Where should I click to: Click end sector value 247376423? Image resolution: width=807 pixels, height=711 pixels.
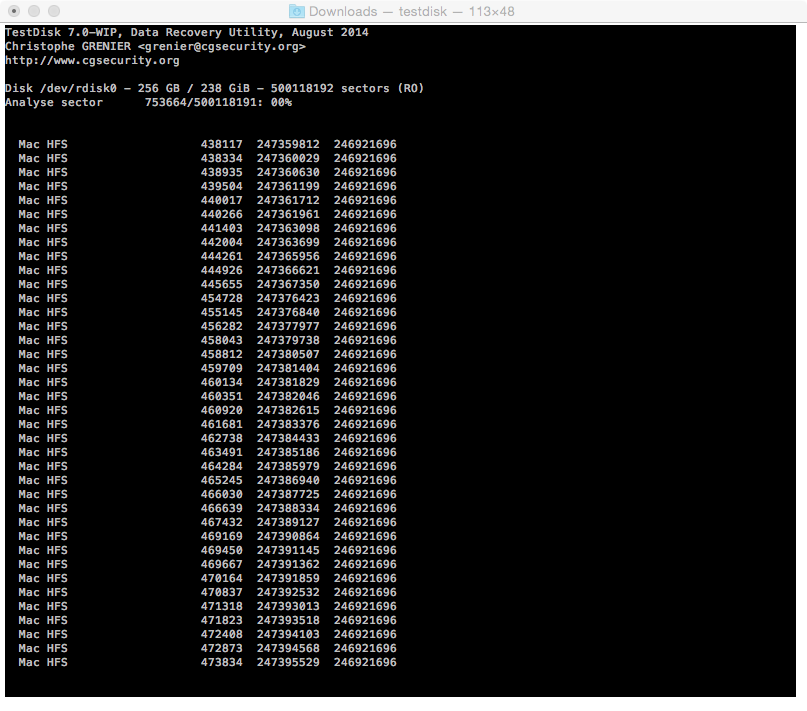pos(288,298)
